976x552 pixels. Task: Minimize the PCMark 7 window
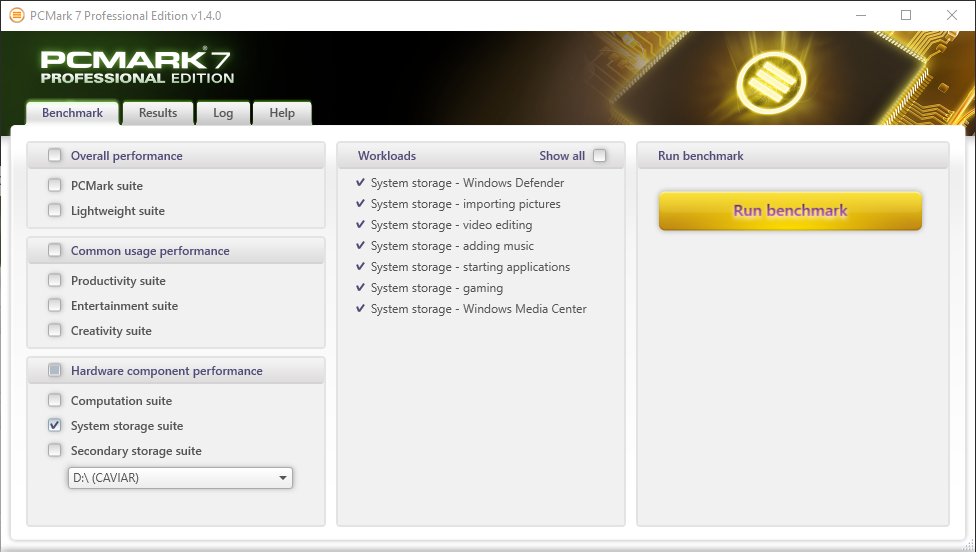[860, 15]
